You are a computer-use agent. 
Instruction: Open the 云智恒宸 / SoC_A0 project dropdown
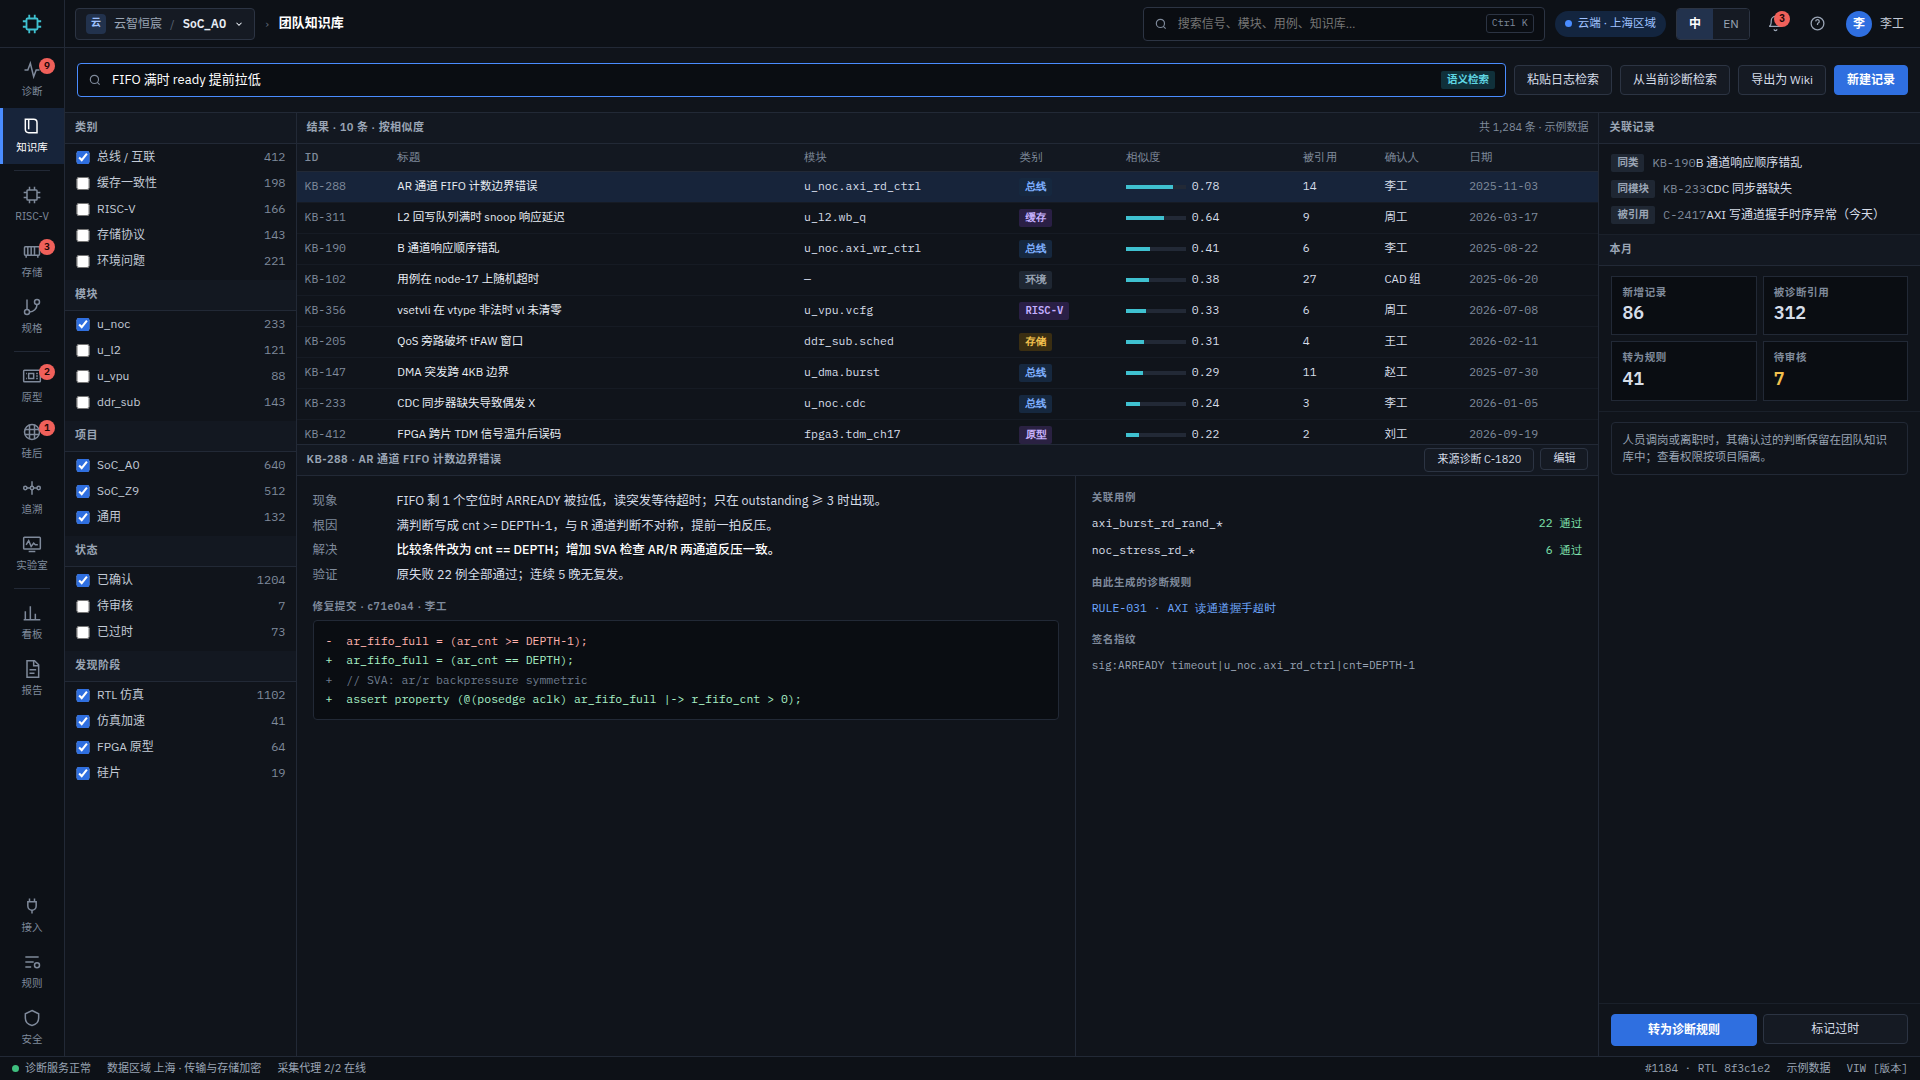[165, 23]
